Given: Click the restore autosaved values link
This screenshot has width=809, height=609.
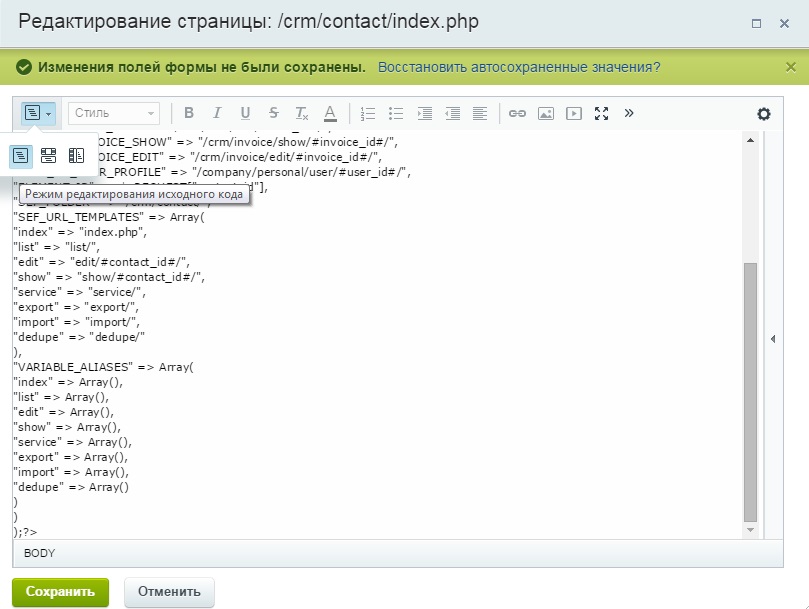Looking at the screenshot, I should [x=519, y=67].
